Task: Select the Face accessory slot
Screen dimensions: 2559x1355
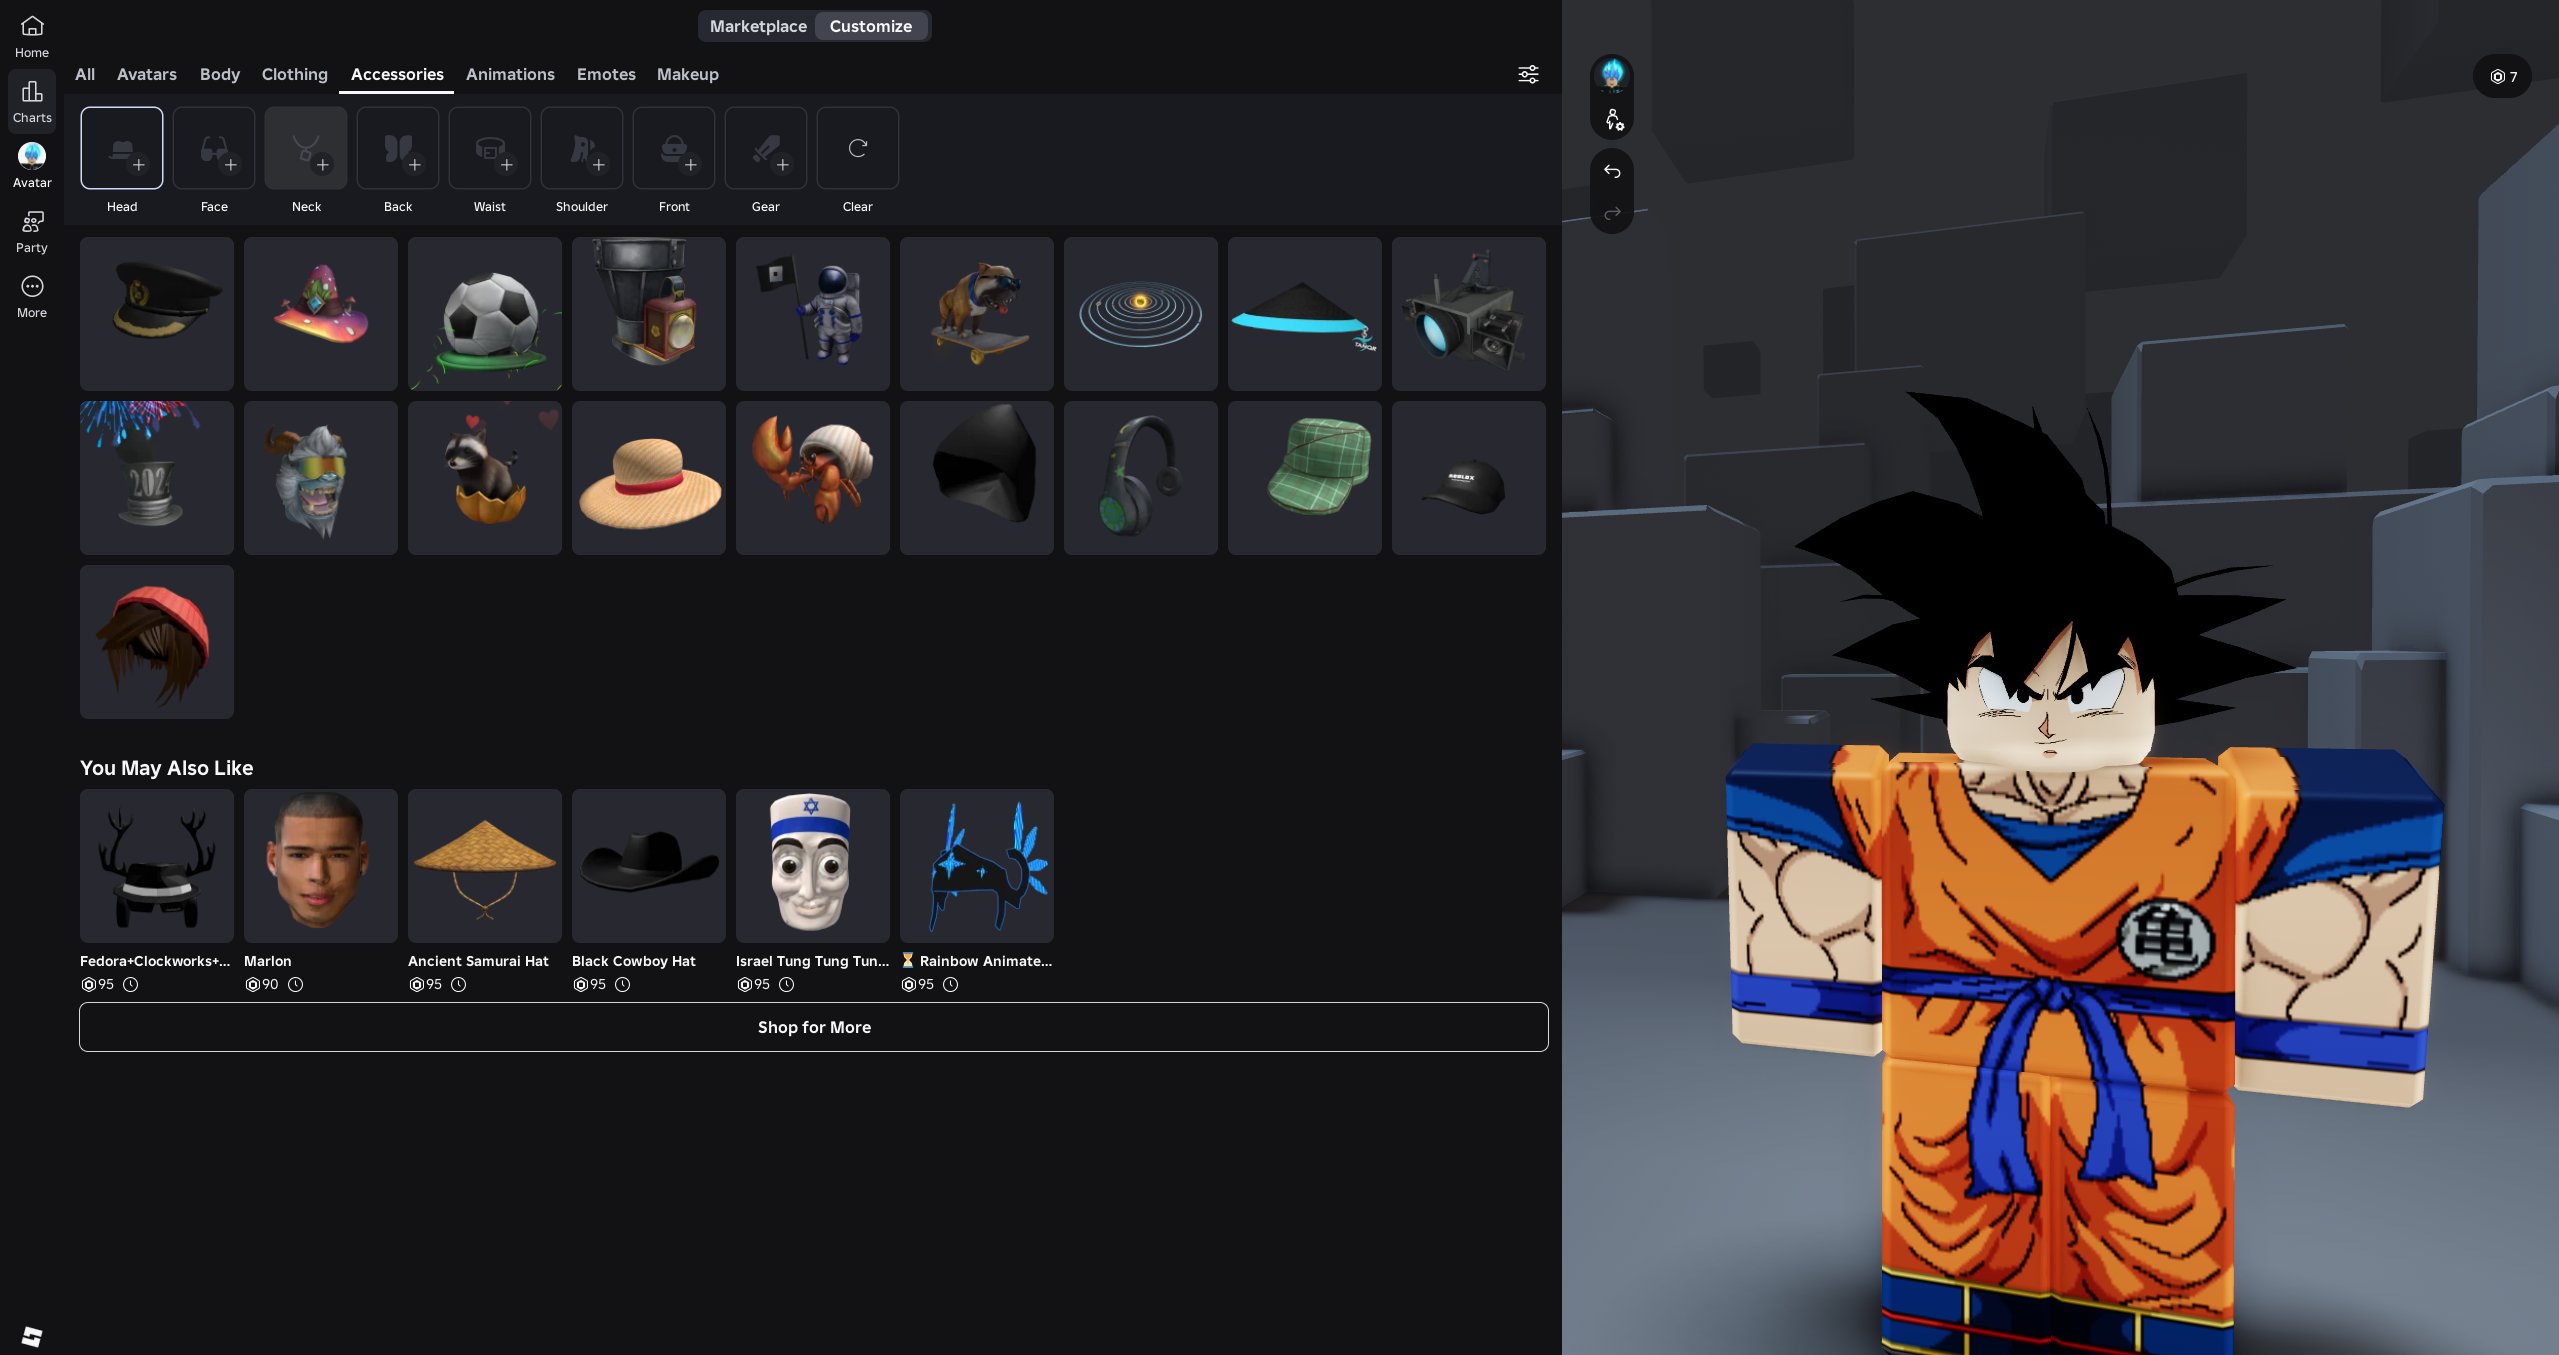Action: coord(214,148)
